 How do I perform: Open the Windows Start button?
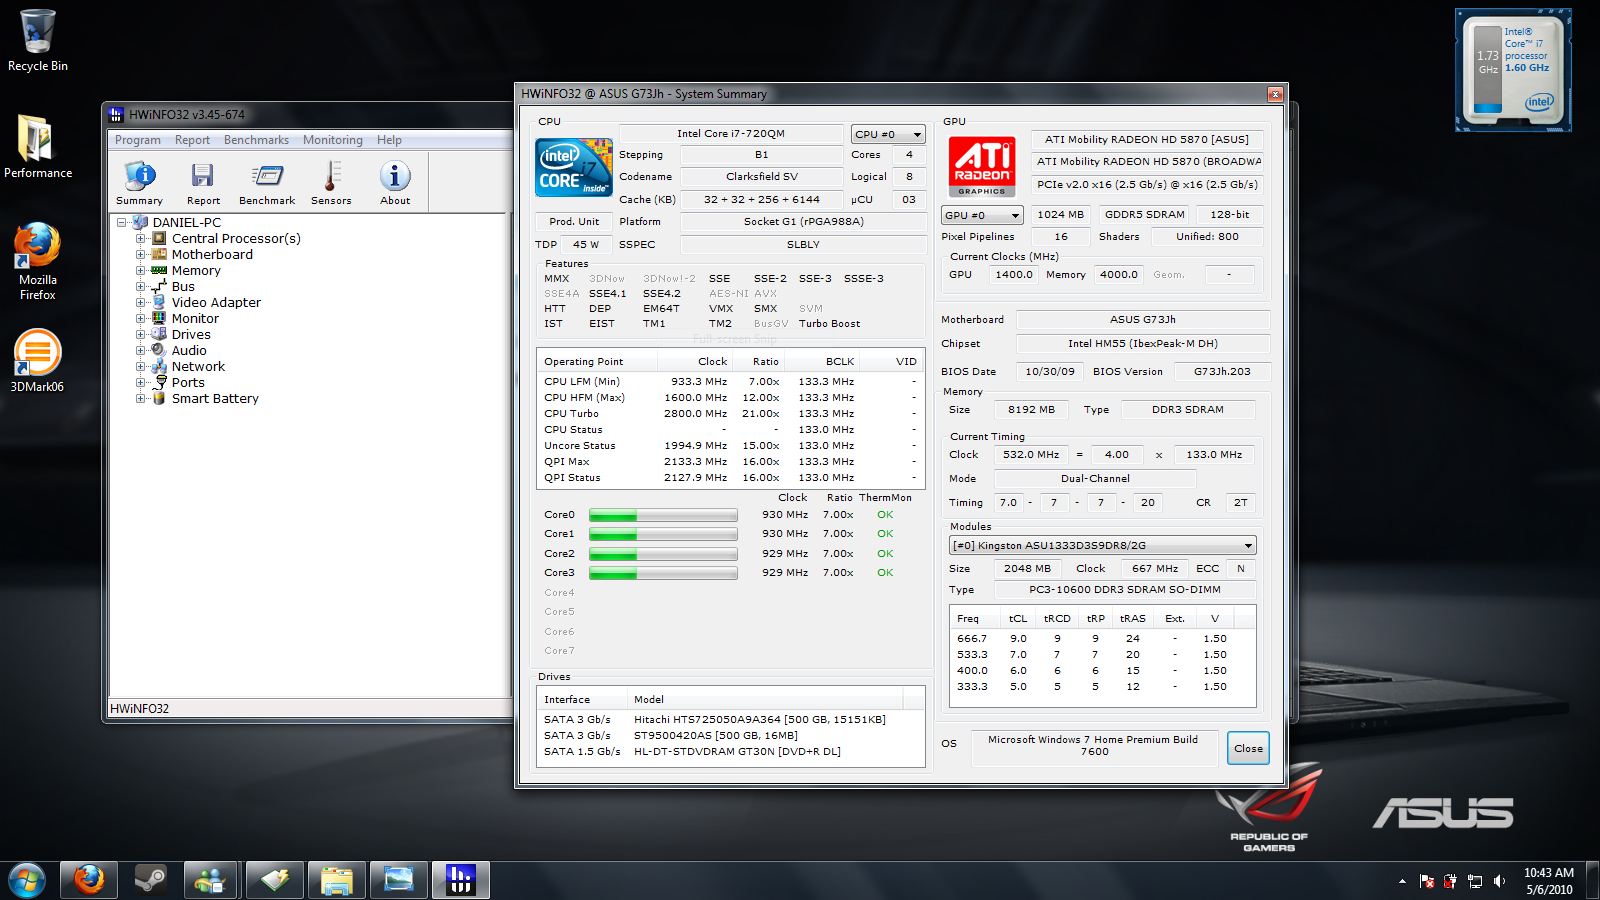(x=26, y=881)
